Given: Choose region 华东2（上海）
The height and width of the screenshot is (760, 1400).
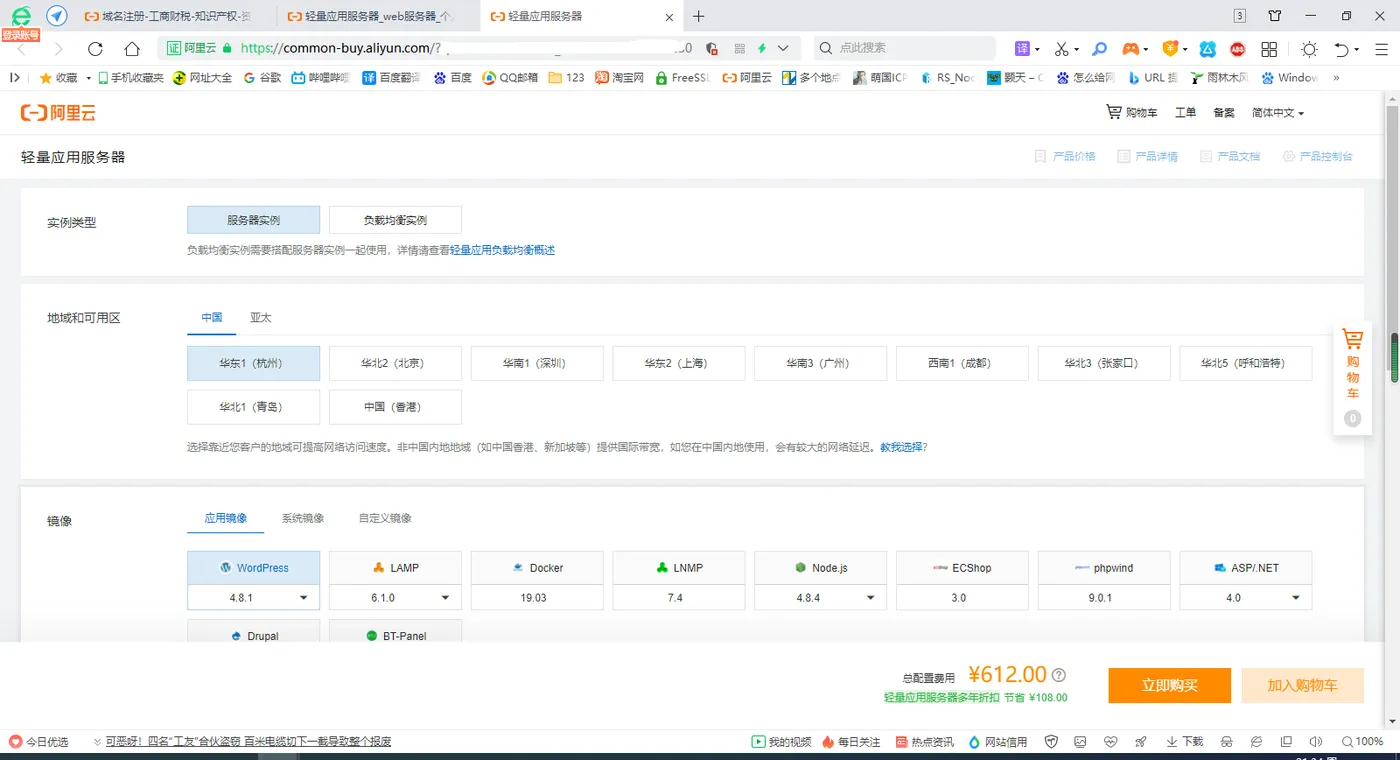Looking at the screenshot, I should 679,363.
